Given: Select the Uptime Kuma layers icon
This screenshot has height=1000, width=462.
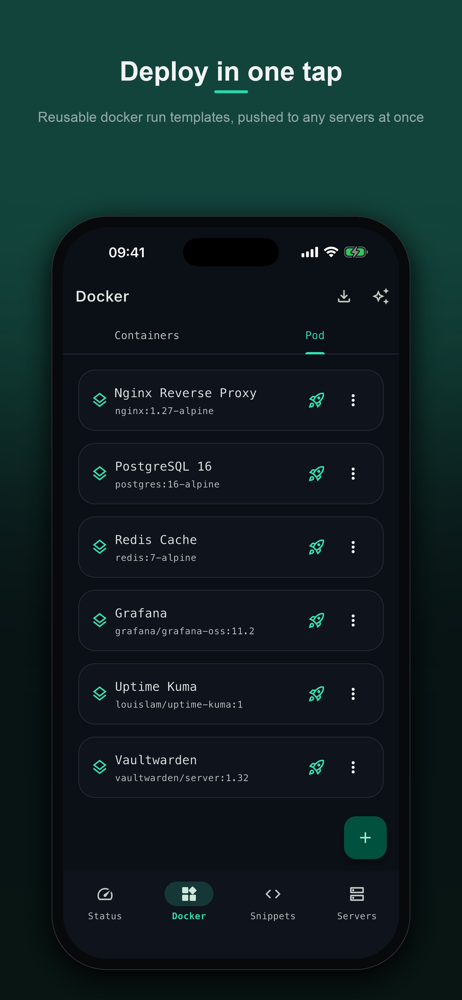Looking at the screenshot, I should coord(100,693).
